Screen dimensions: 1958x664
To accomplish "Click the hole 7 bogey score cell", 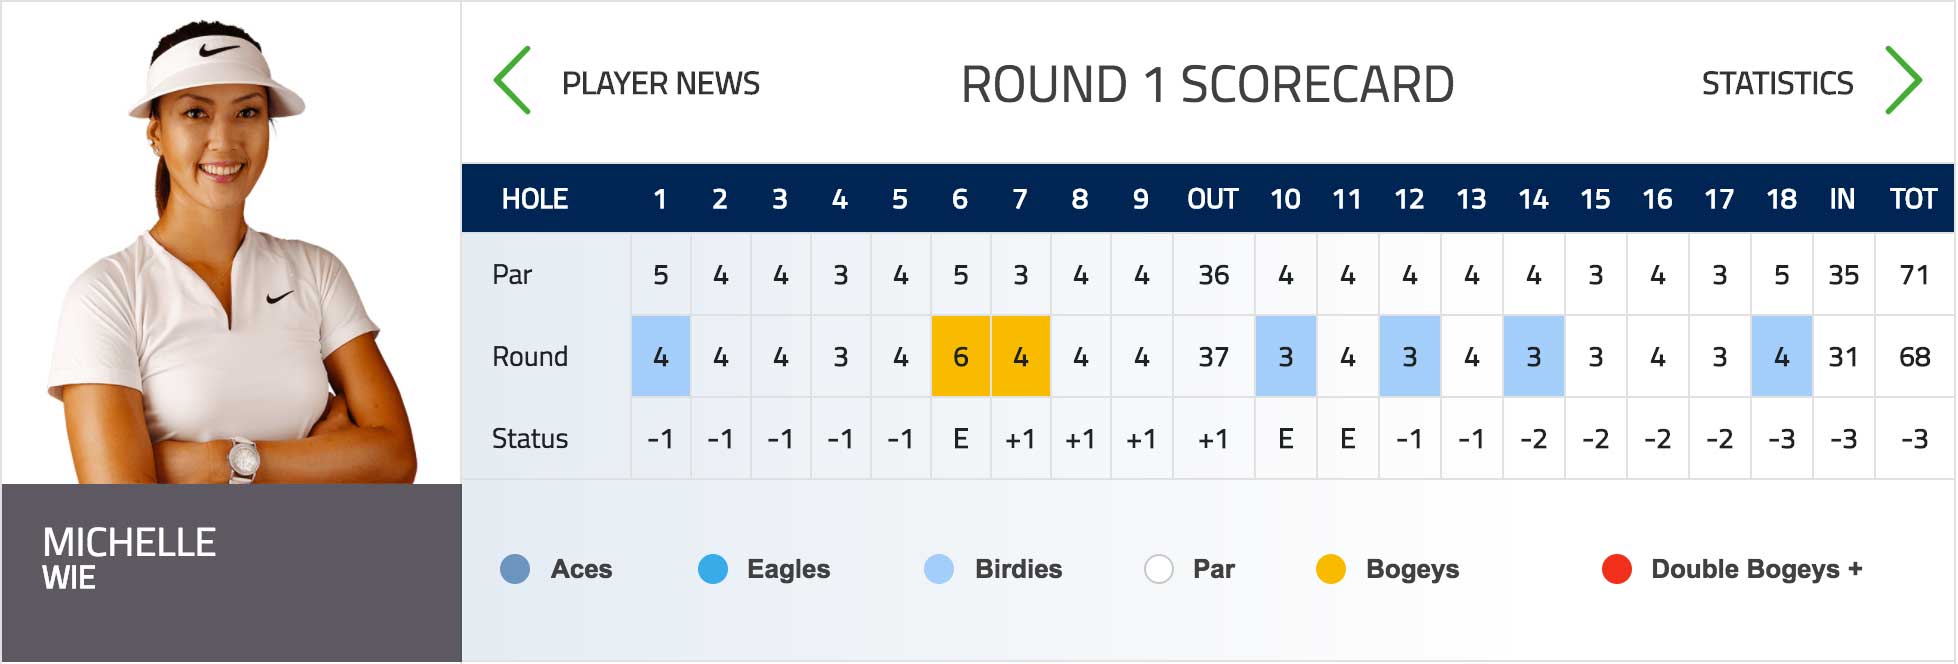I will coord(1021,356).
